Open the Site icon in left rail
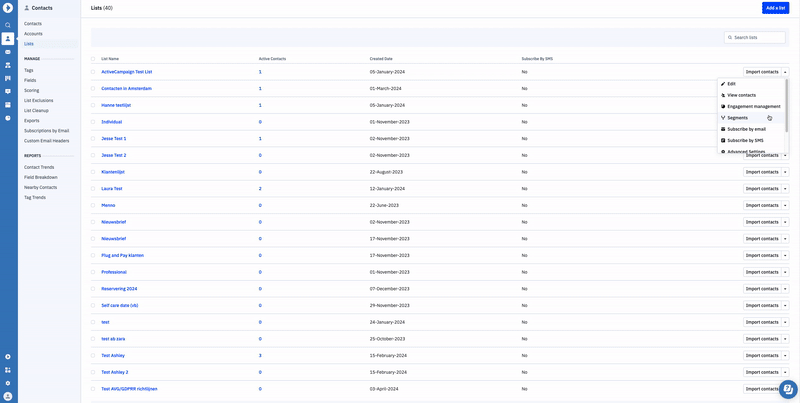 (x=8, y=105)
